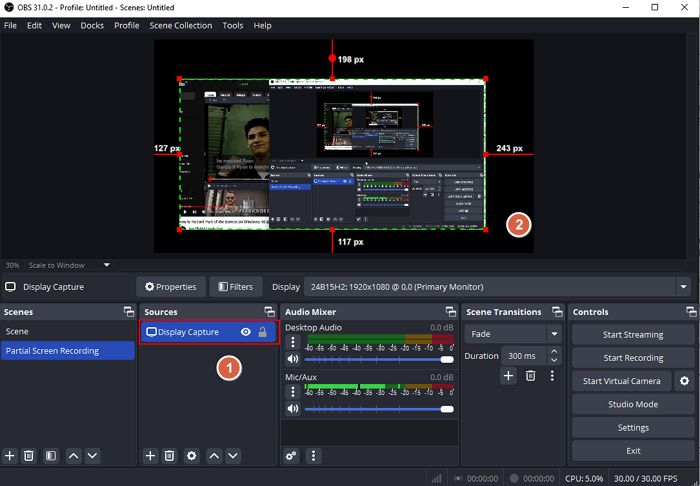Decrease transition duration with down arrow
This screenshot has height=486, width=700.
(x=554, y=360)
